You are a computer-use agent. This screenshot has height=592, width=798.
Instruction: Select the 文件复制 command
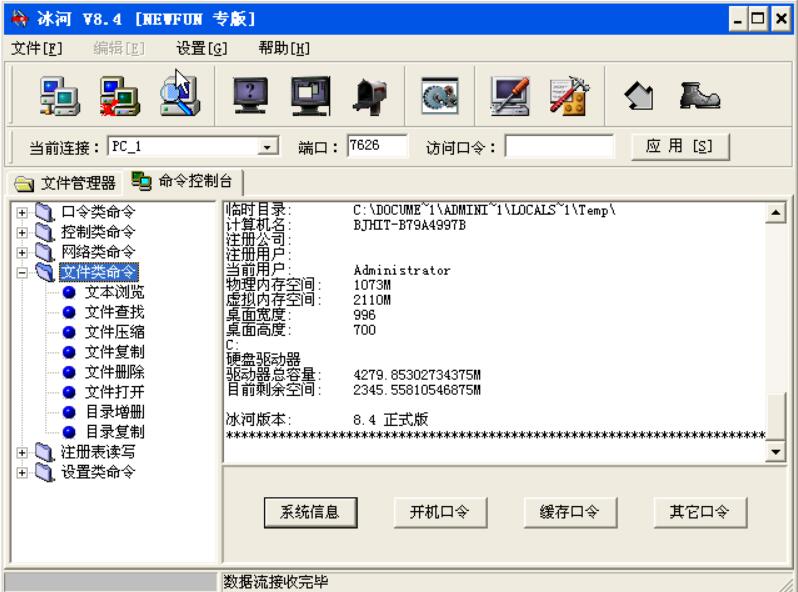click(115, 352)
